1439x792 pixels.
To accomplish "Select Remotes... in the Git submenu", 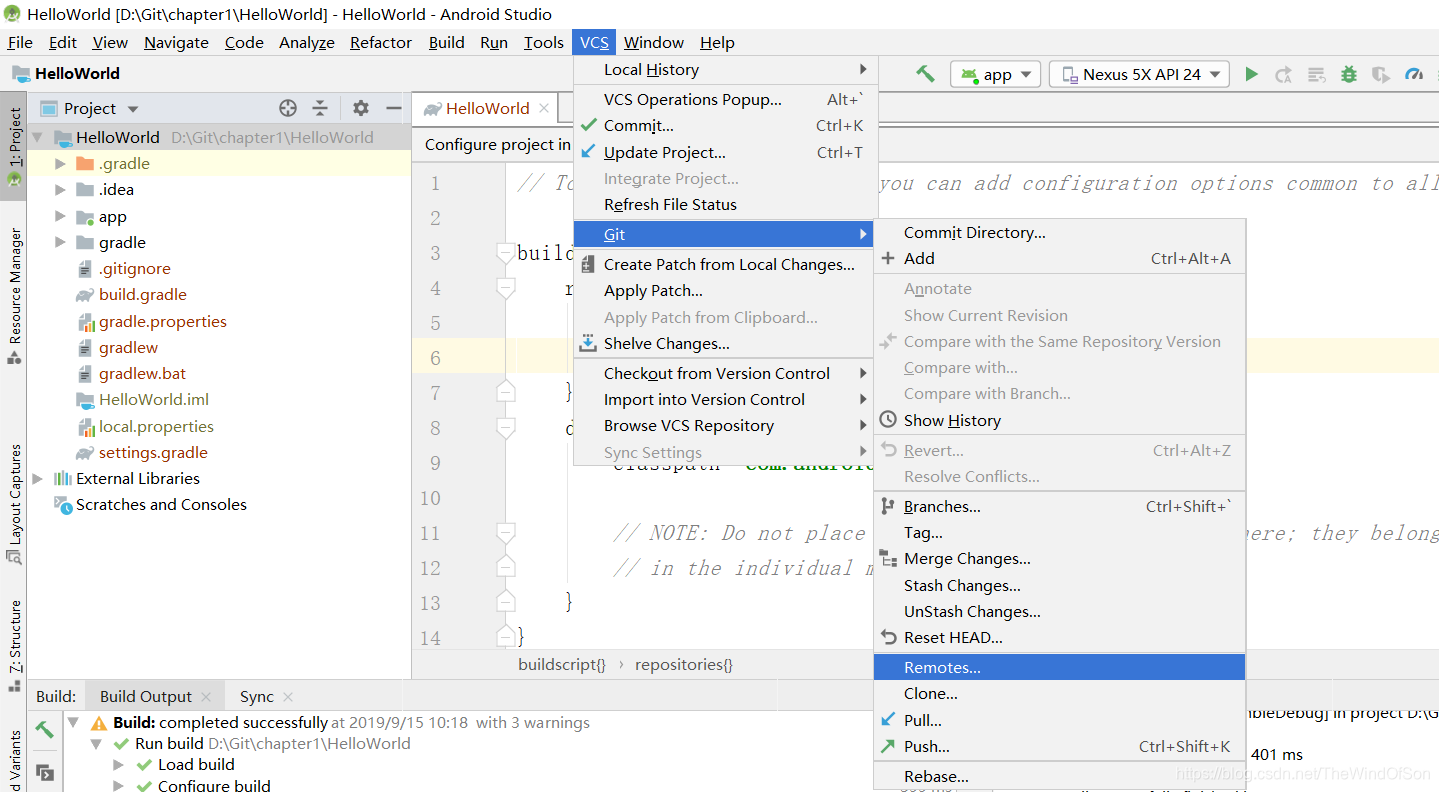I will (1059, 668).
